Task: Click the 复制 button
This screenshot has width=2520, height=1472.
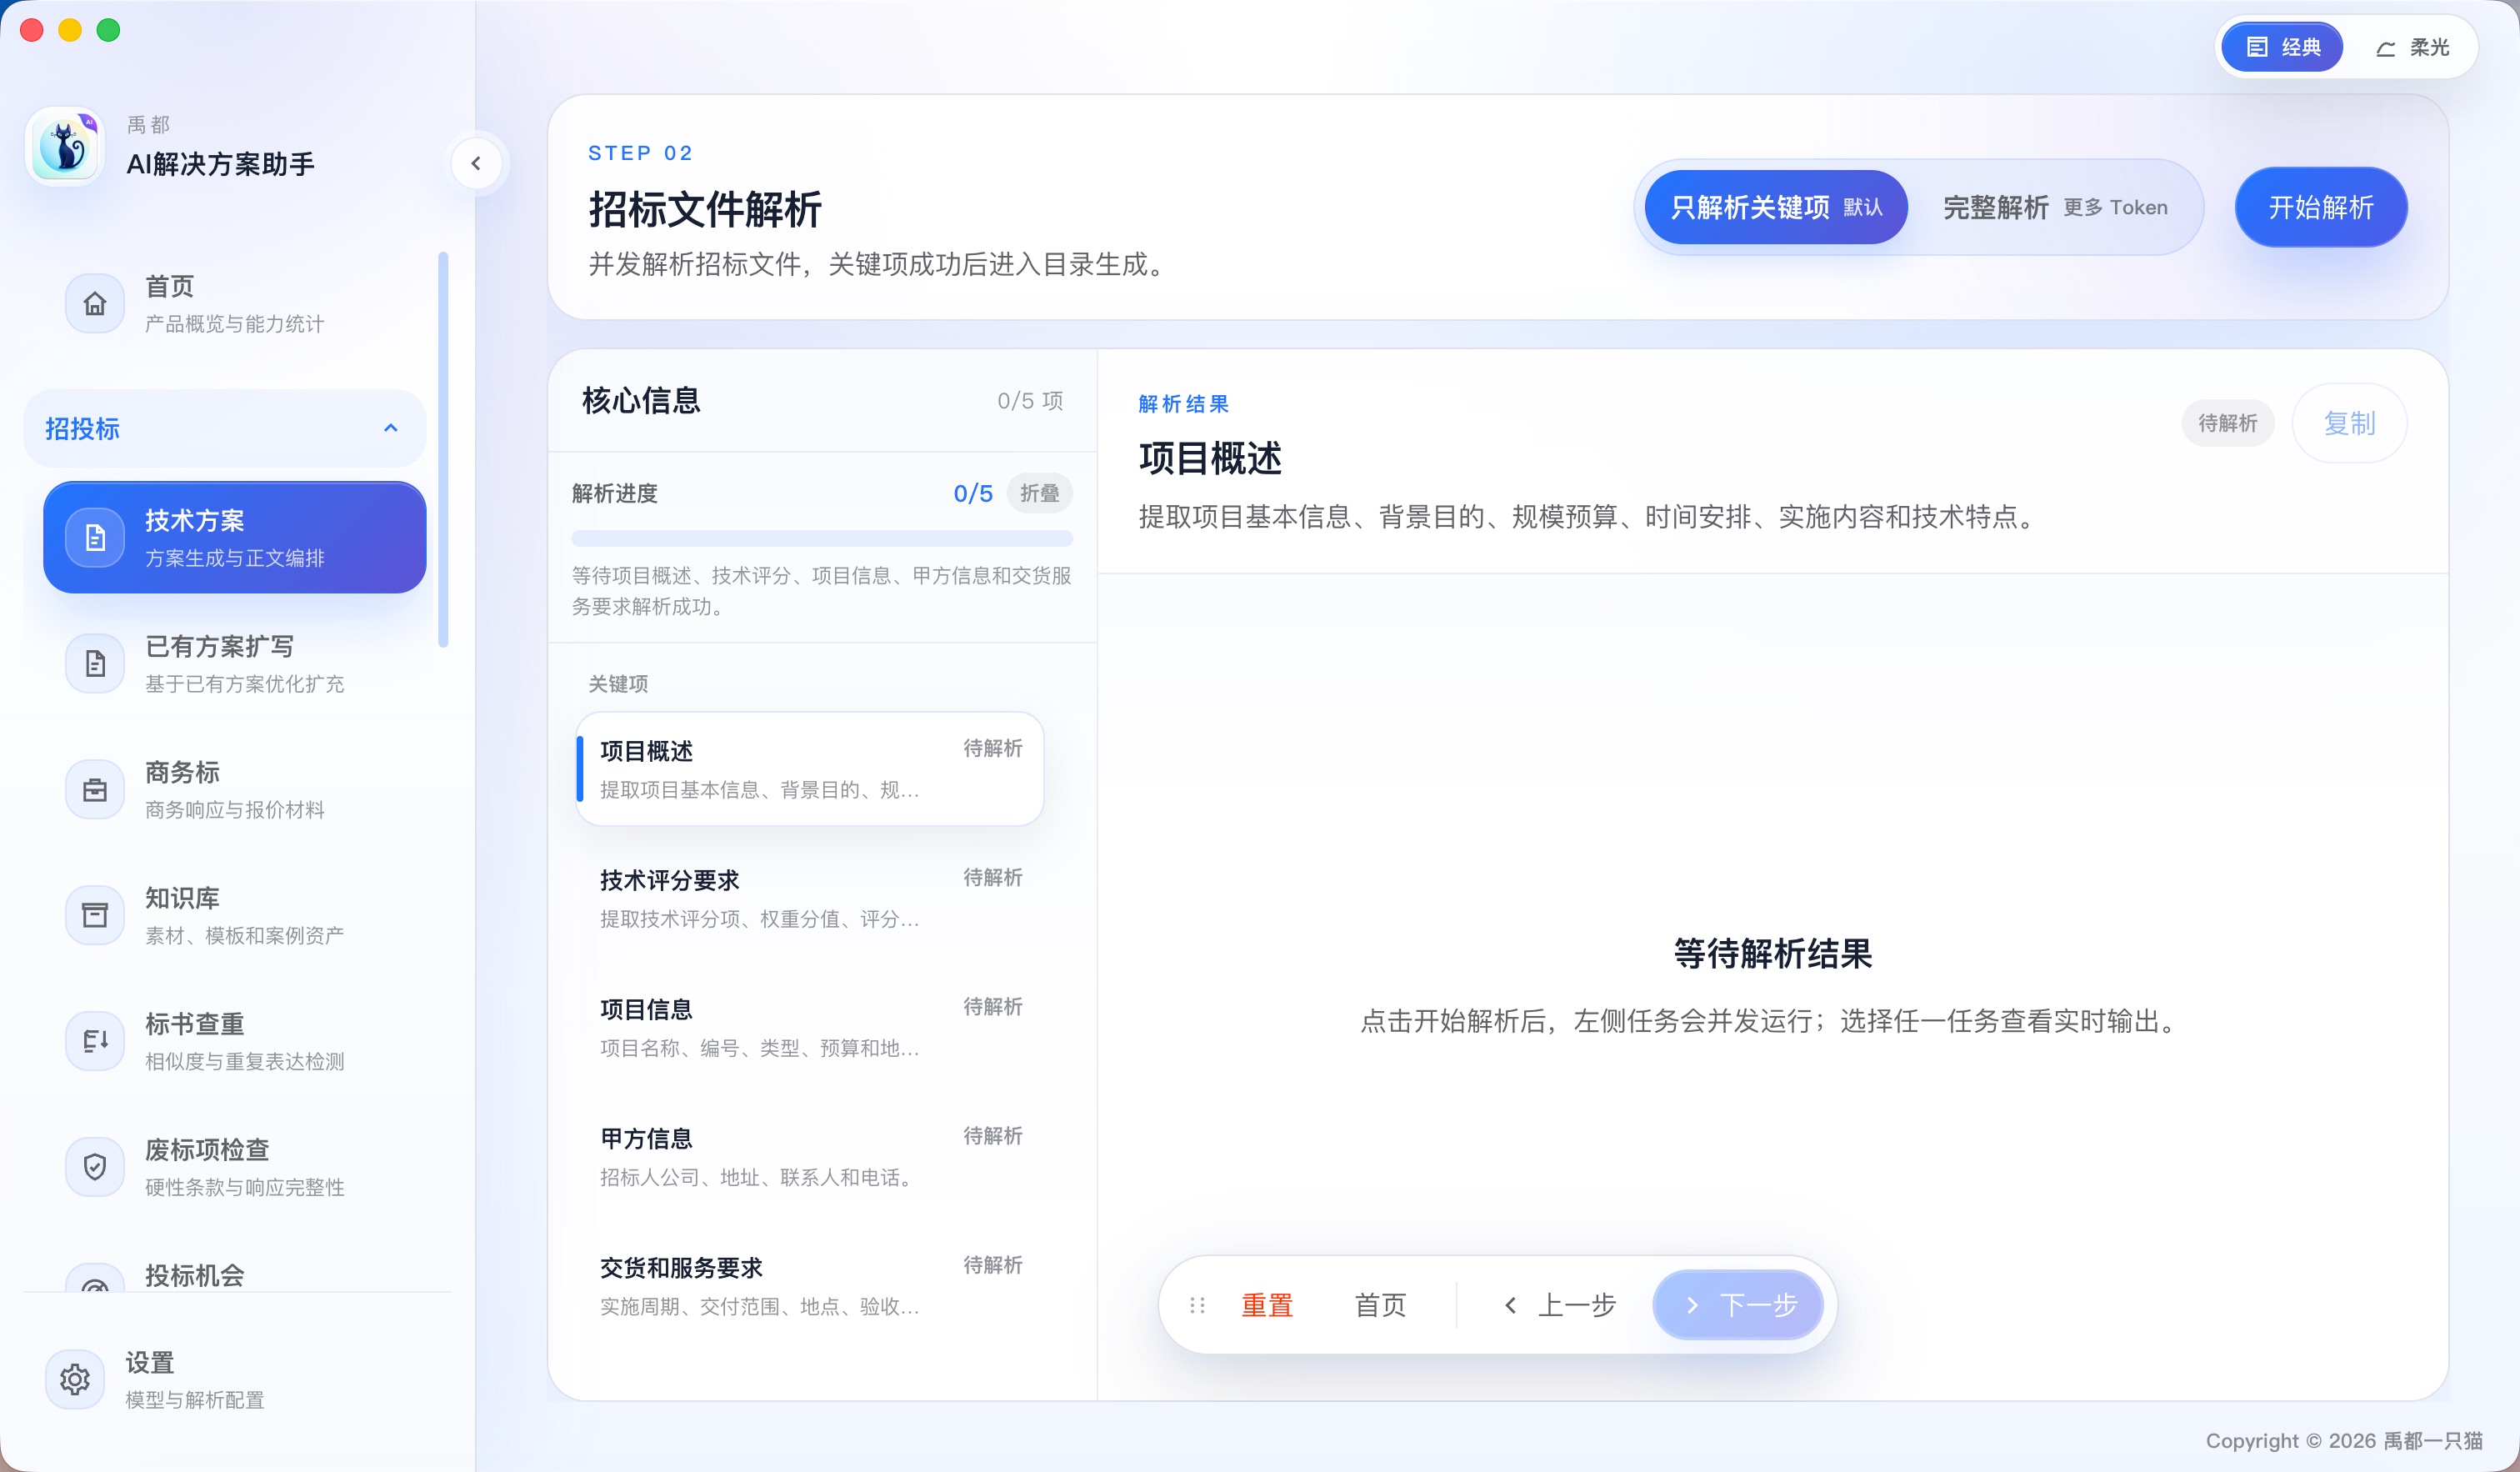Action: click(x=2349, y=423)
